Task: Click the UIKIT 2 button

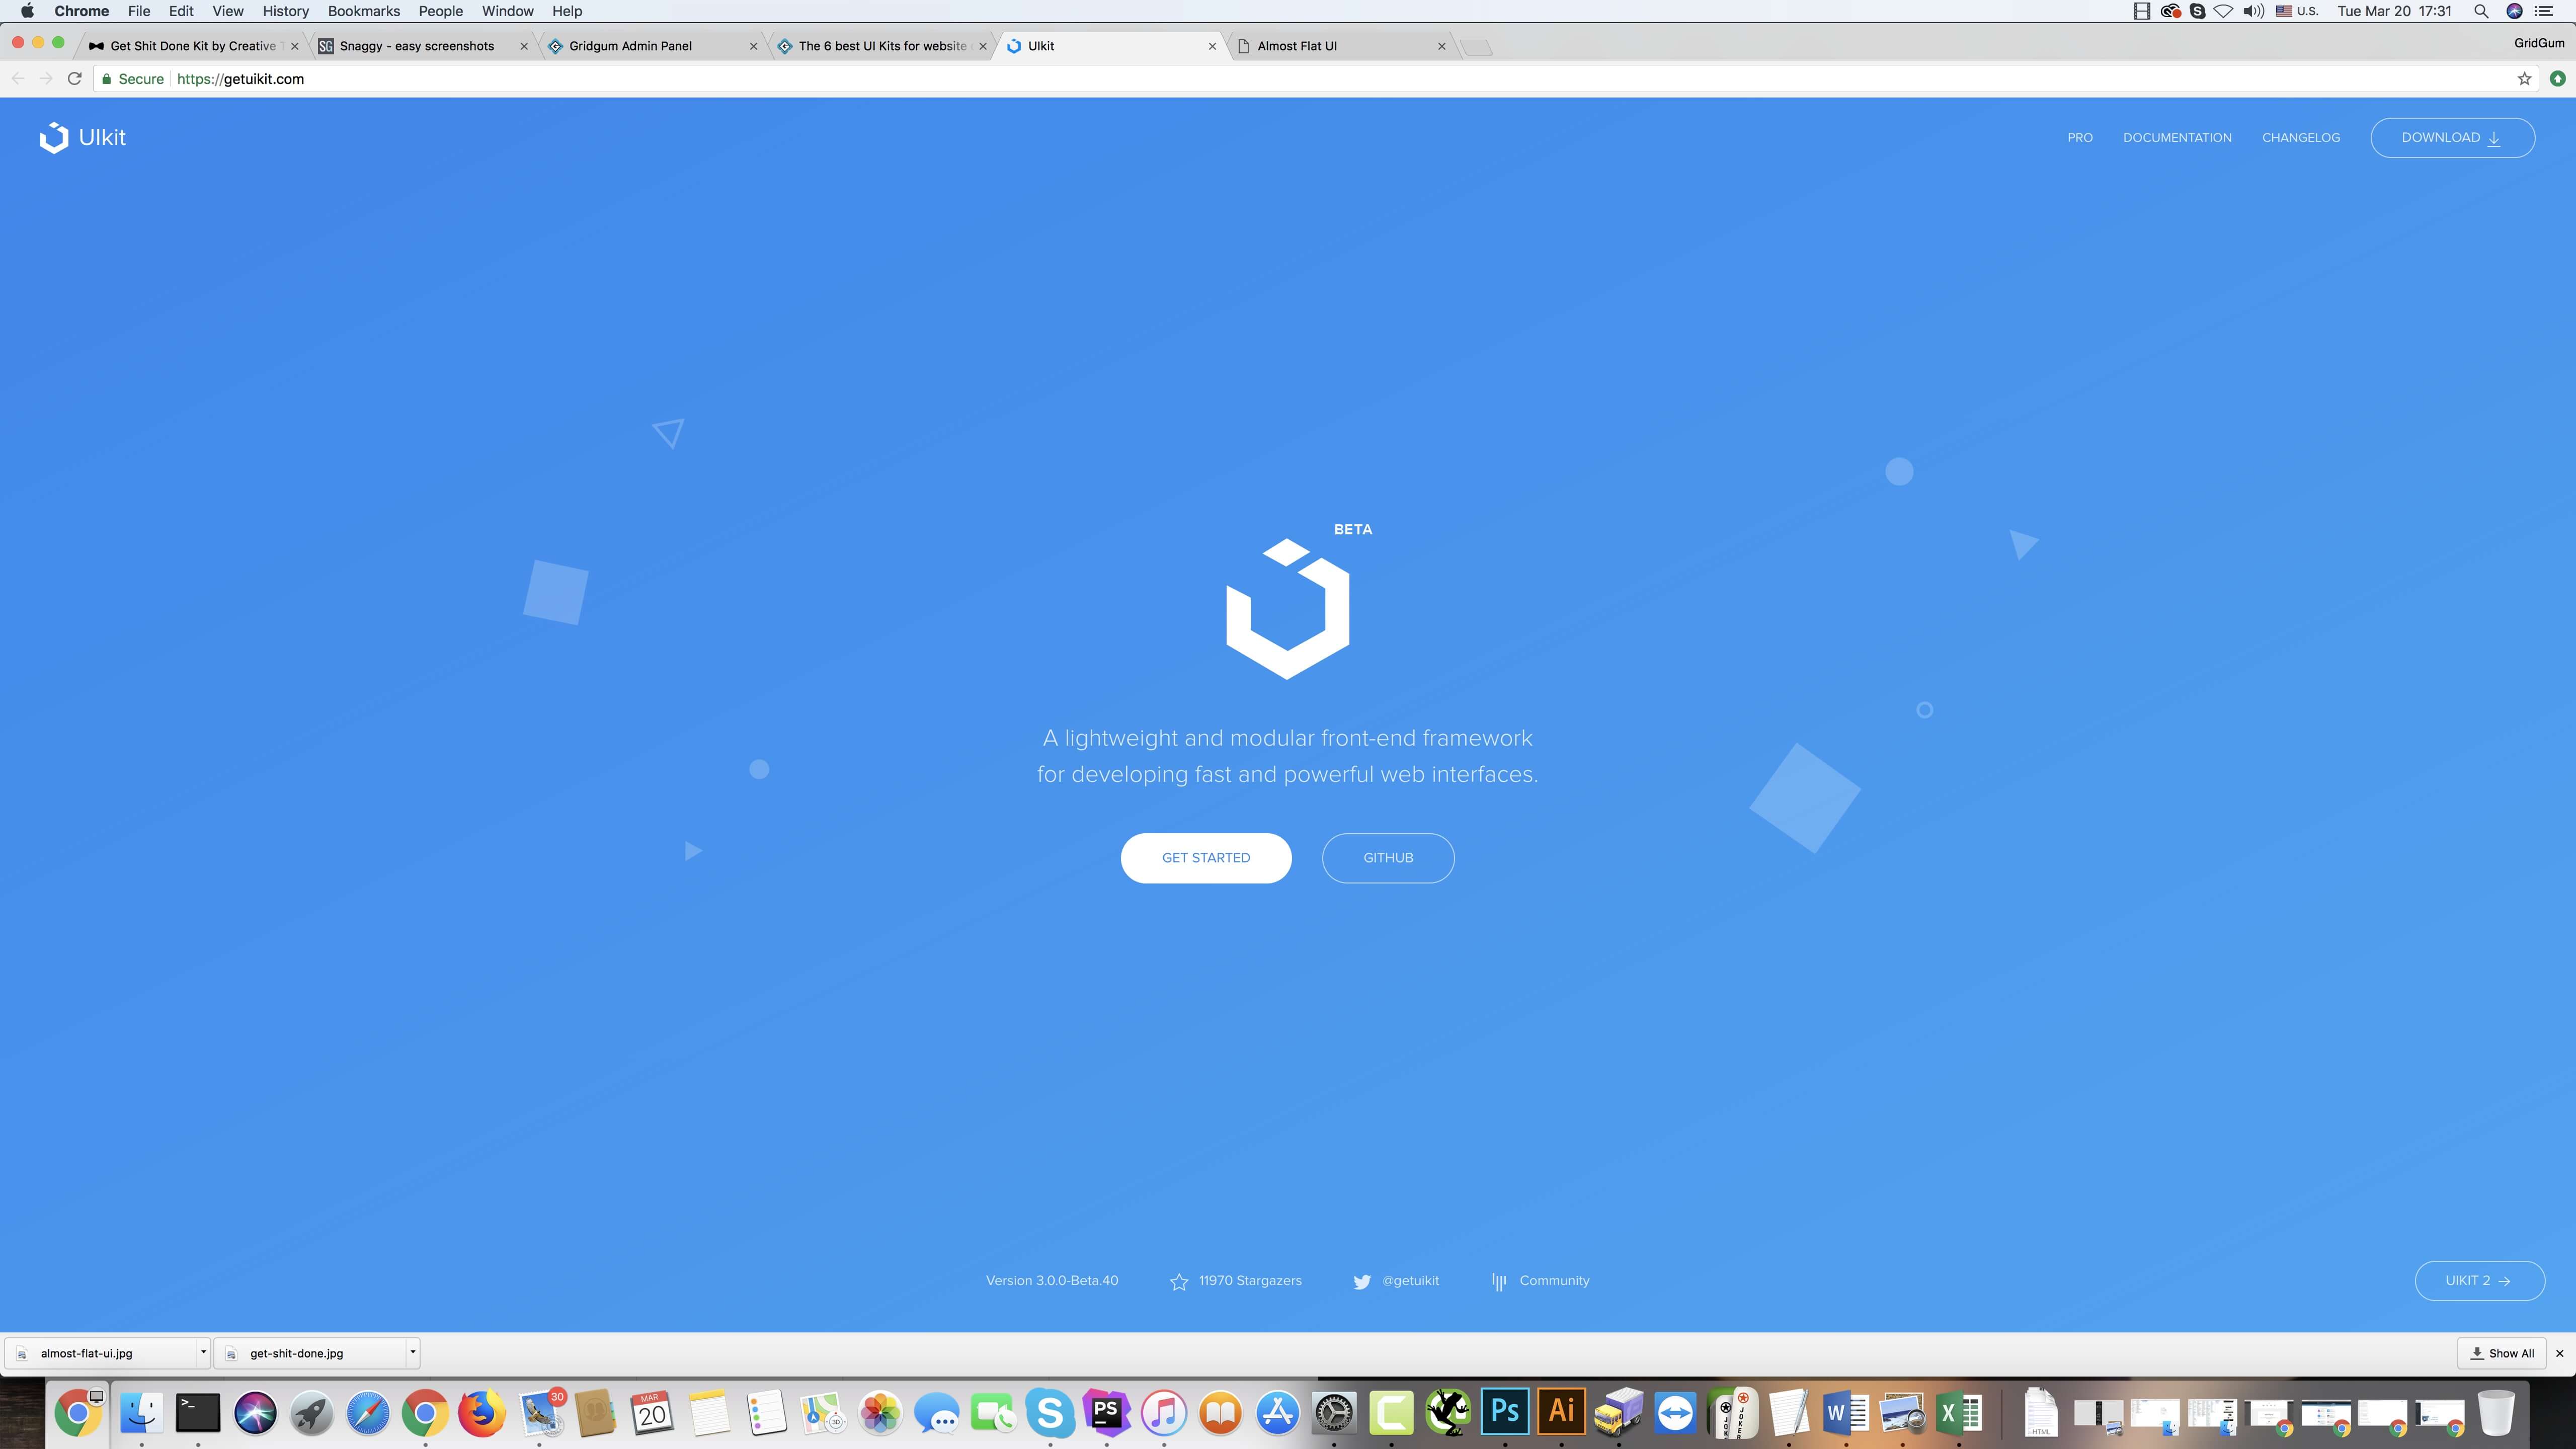Action: click(x=2479, y=1280)
